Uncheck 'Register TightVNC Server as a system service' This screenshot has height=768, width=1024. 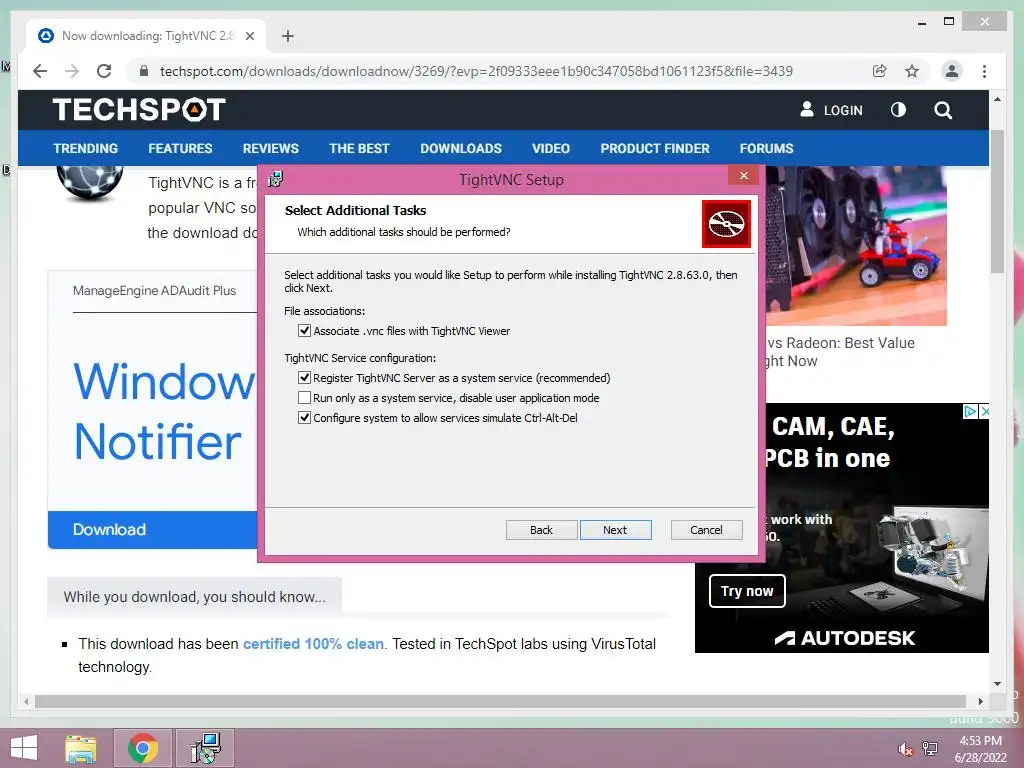click(x=304, y=377)
